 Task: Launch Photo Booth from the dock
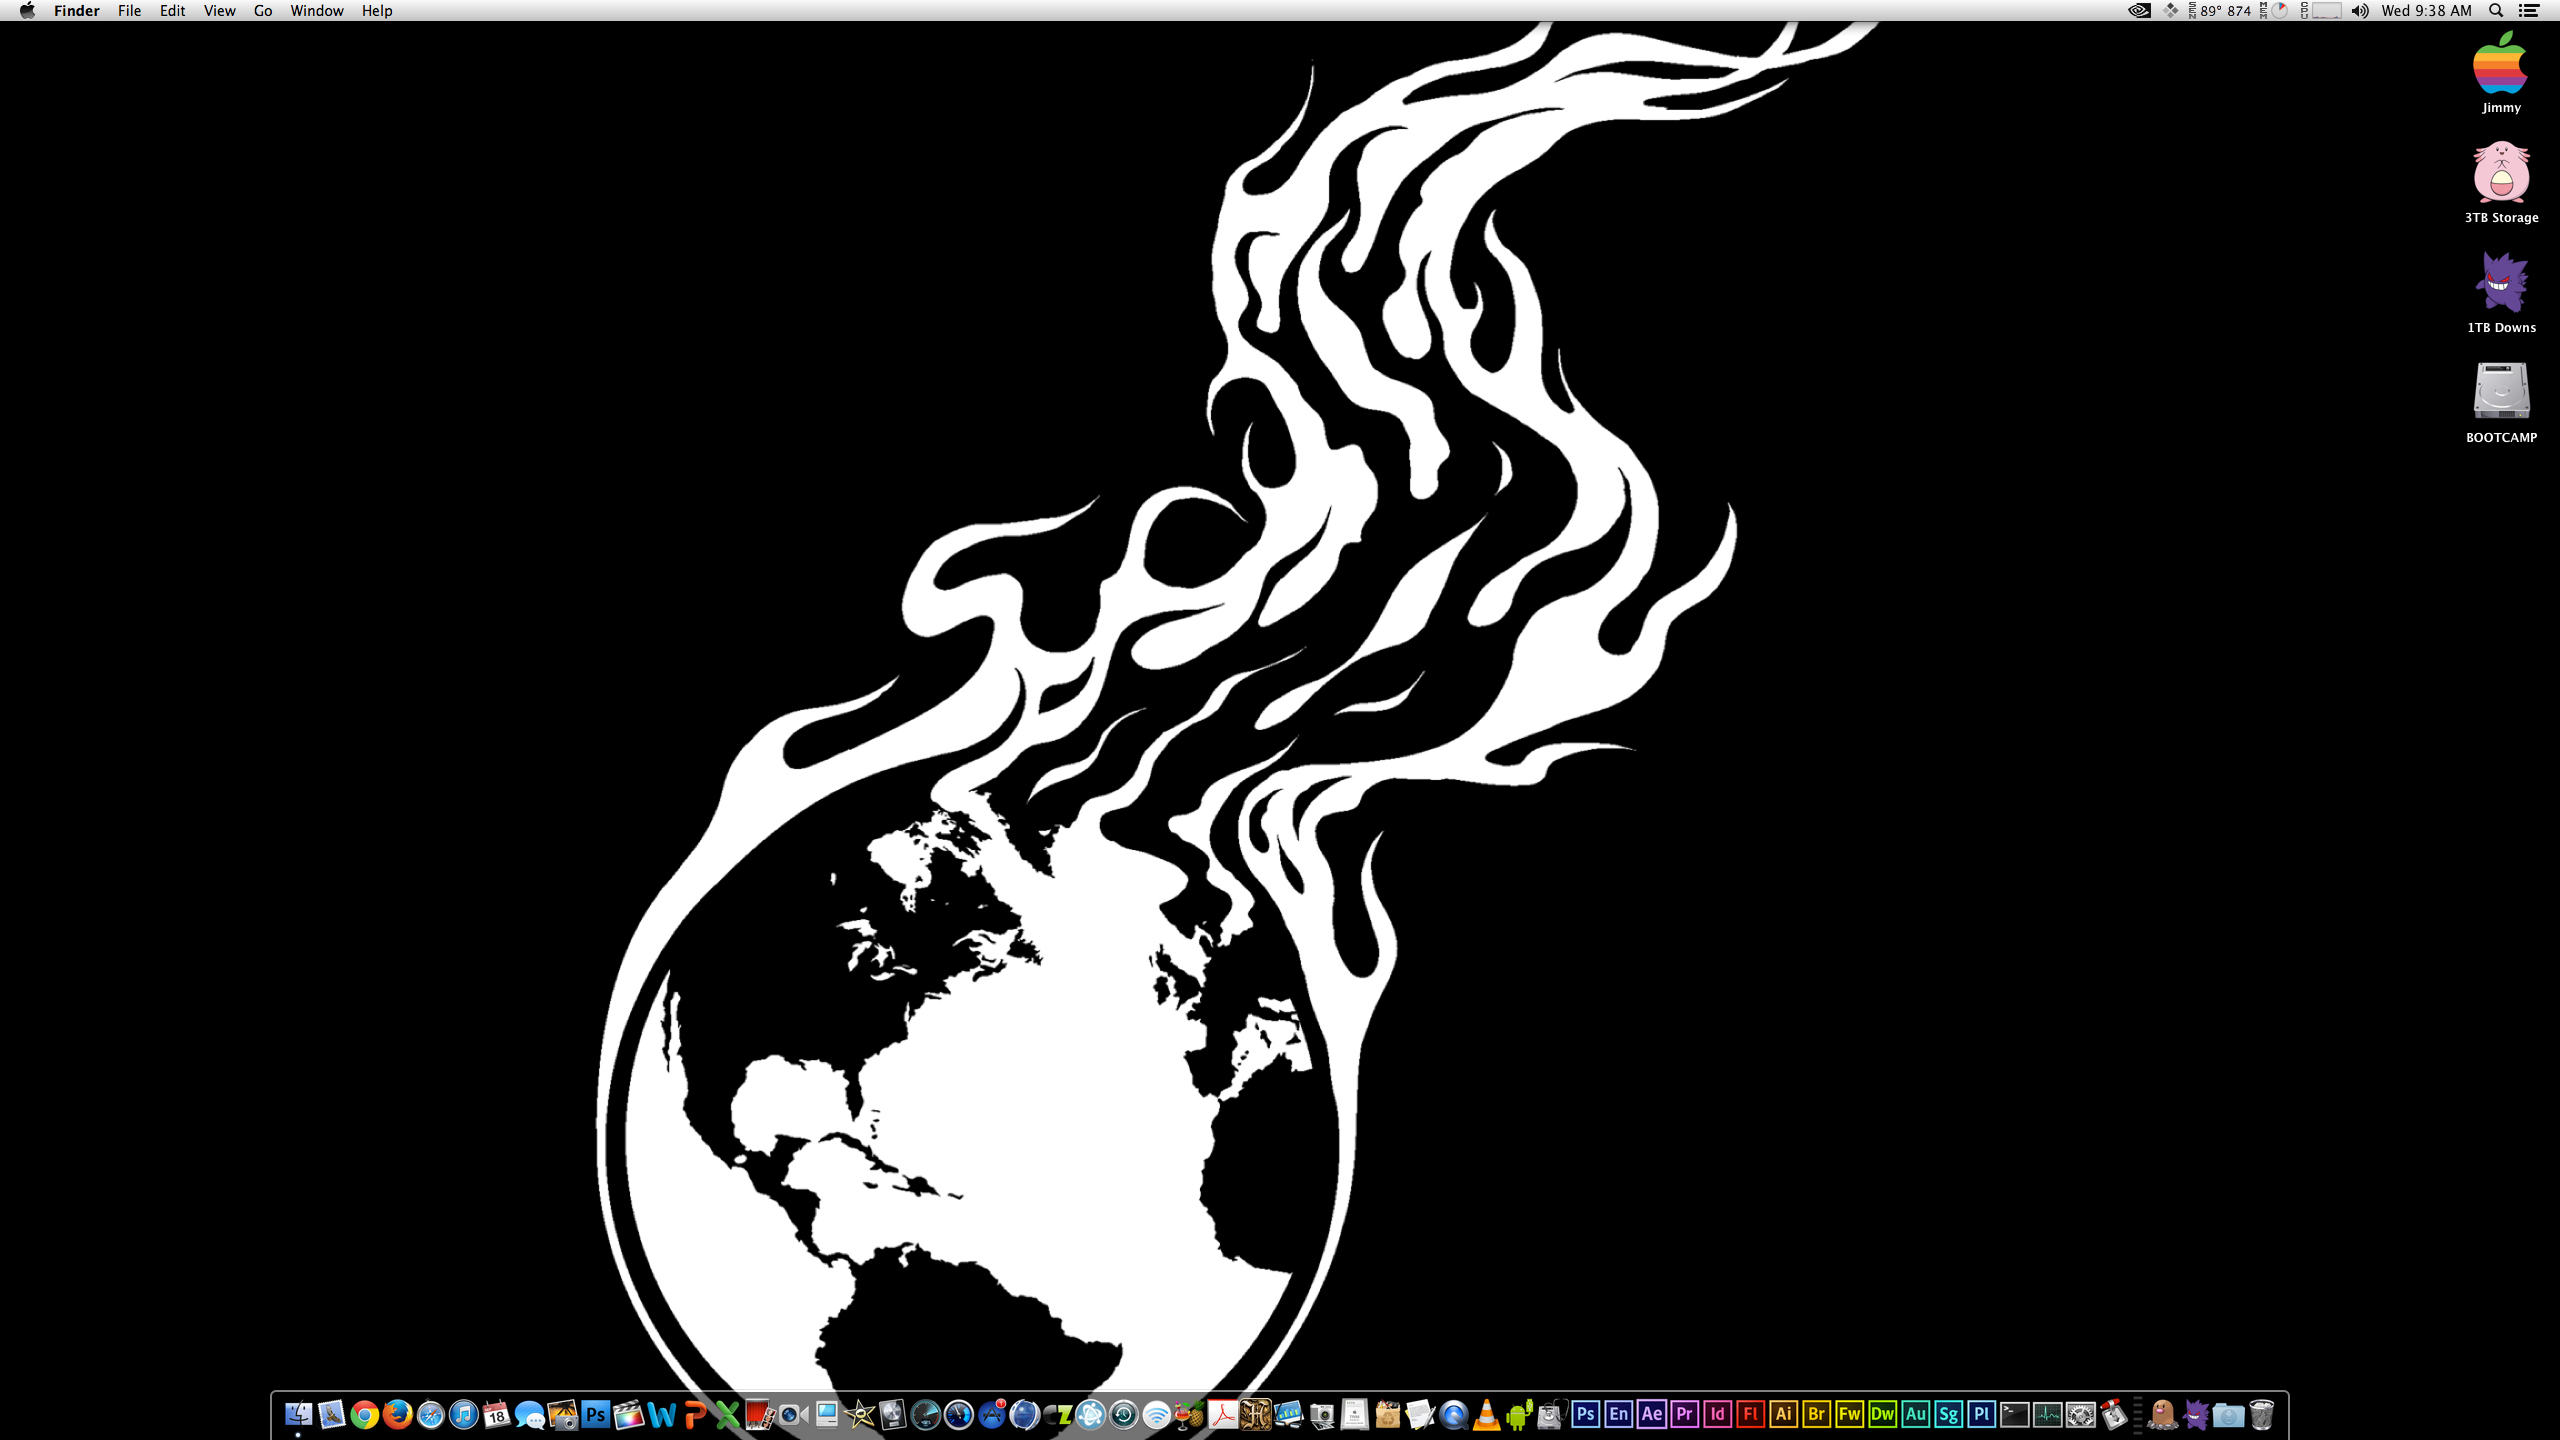[x=760, y=1414]
